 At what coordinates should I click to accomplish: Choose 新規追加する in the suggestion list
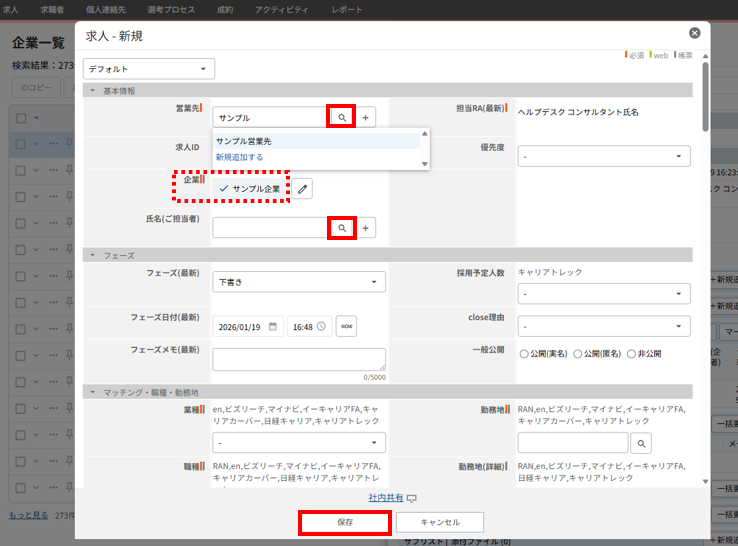[x=240, y=157]
